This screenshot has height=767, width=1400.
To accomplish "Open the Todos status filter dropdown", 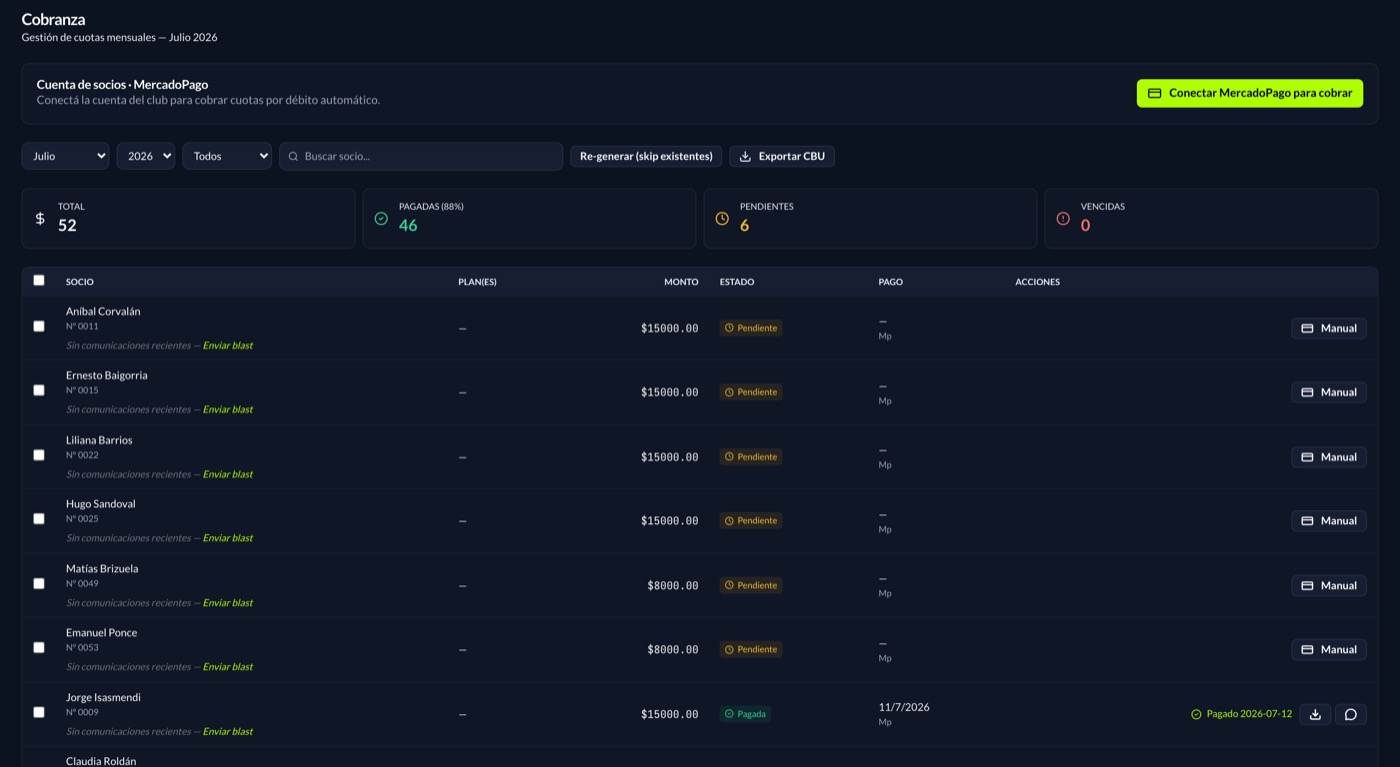I will pyautogui.click(x=227, y=156).
